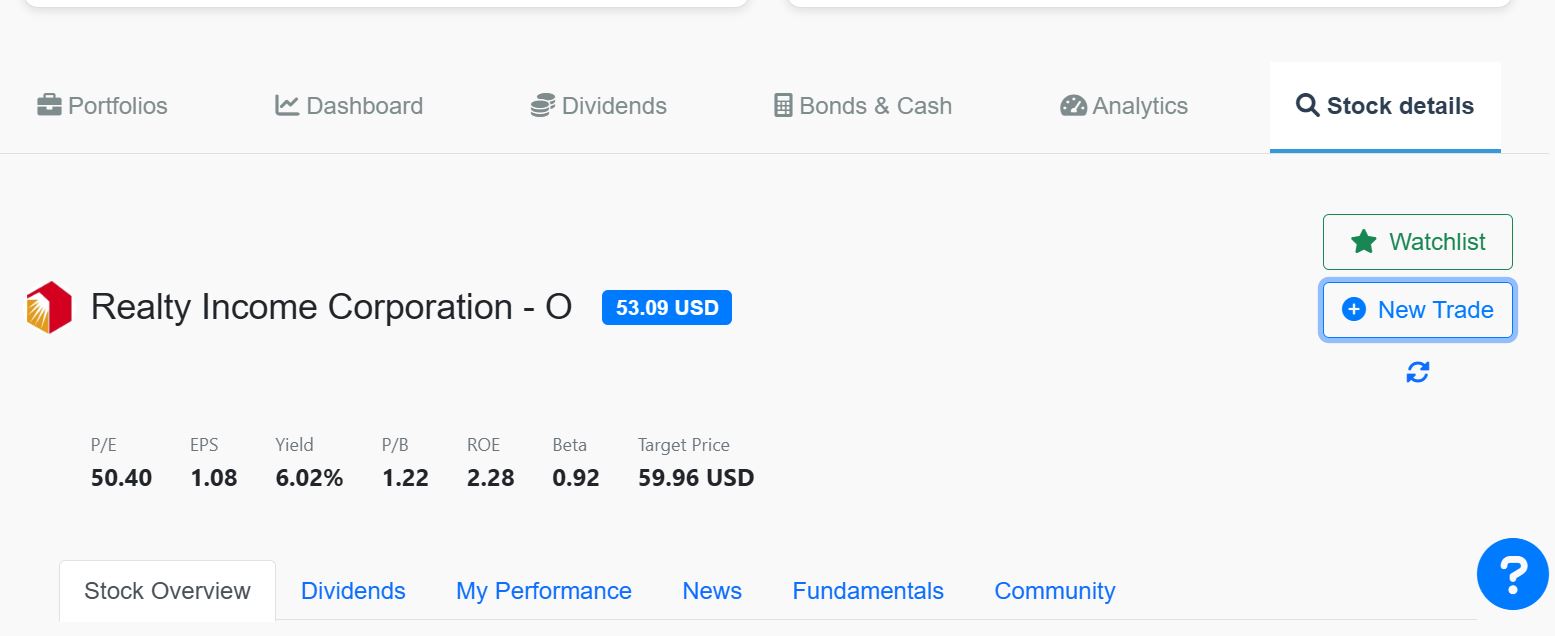
Task: Click the gauge icon beside Analytics
Action: tap(1073, 105)
